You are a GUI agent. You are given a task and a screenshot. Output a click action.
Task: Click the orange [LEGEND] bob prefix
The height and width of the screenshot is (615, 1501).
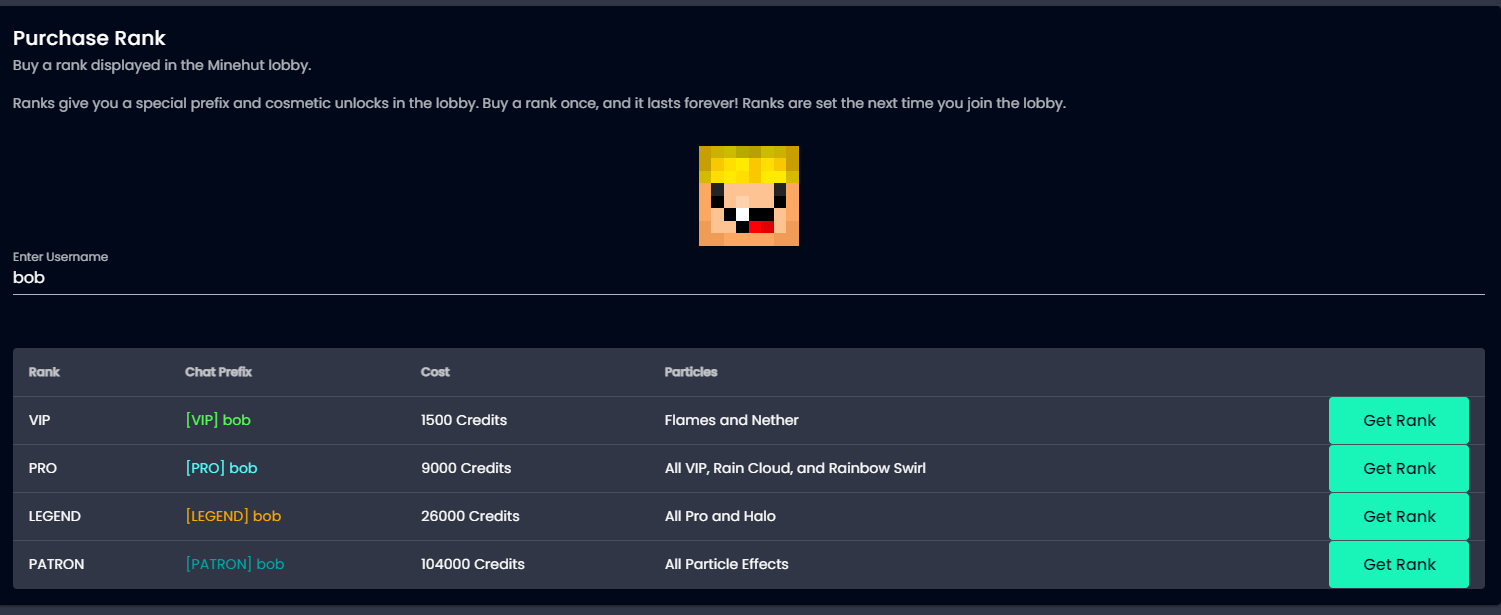click(233, 516)
